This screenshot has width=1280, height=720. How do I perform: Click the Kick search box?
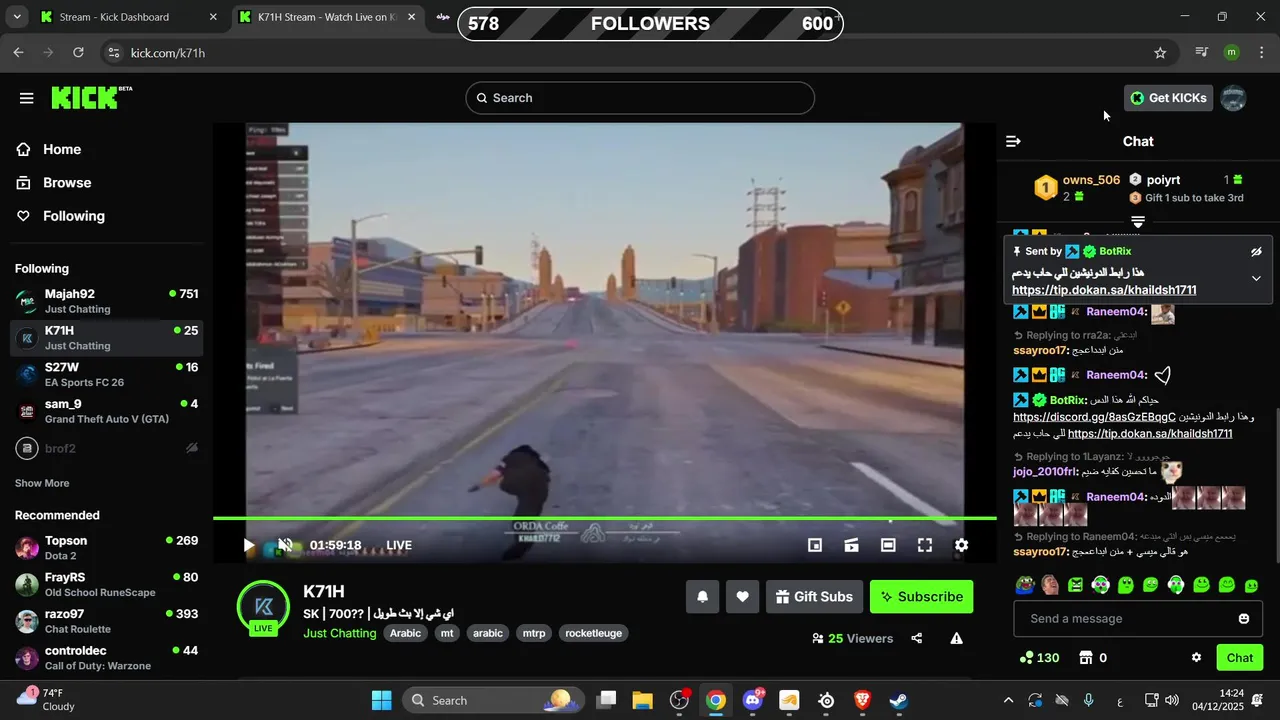[640, 98]
